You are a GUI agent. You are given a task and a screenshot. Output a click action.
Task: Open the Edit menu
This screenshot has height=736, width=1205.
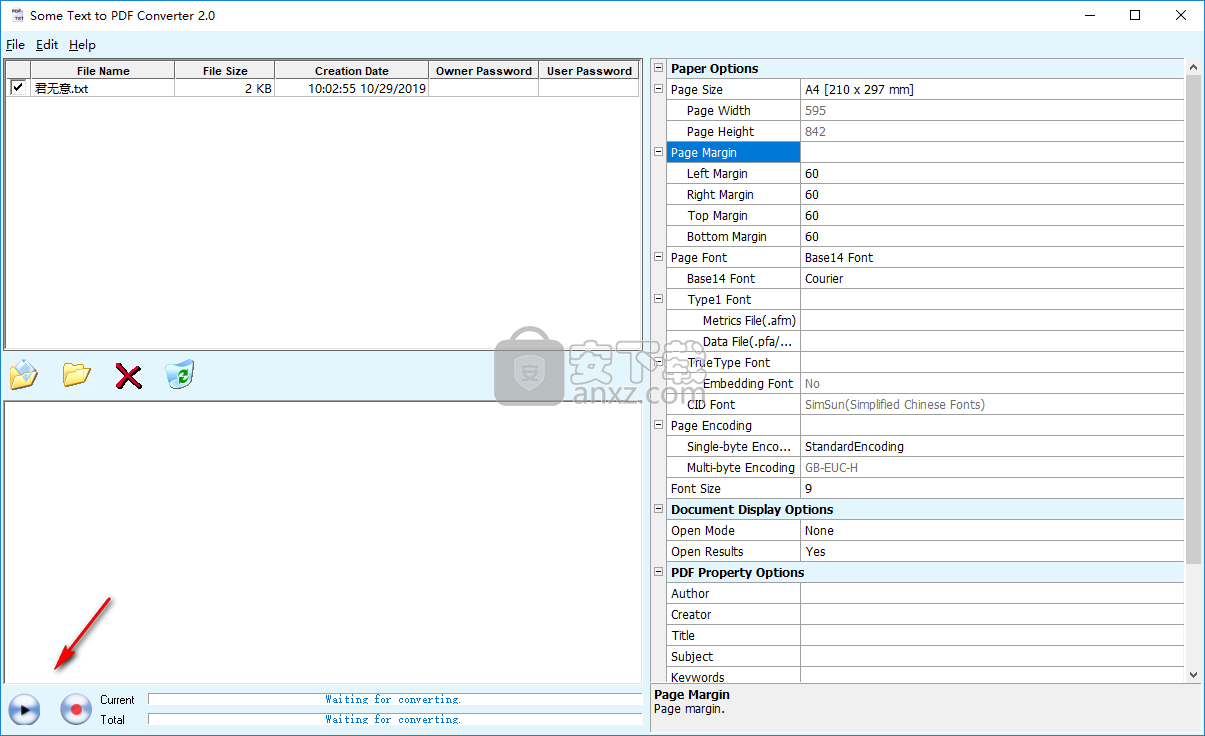(47, 45)
